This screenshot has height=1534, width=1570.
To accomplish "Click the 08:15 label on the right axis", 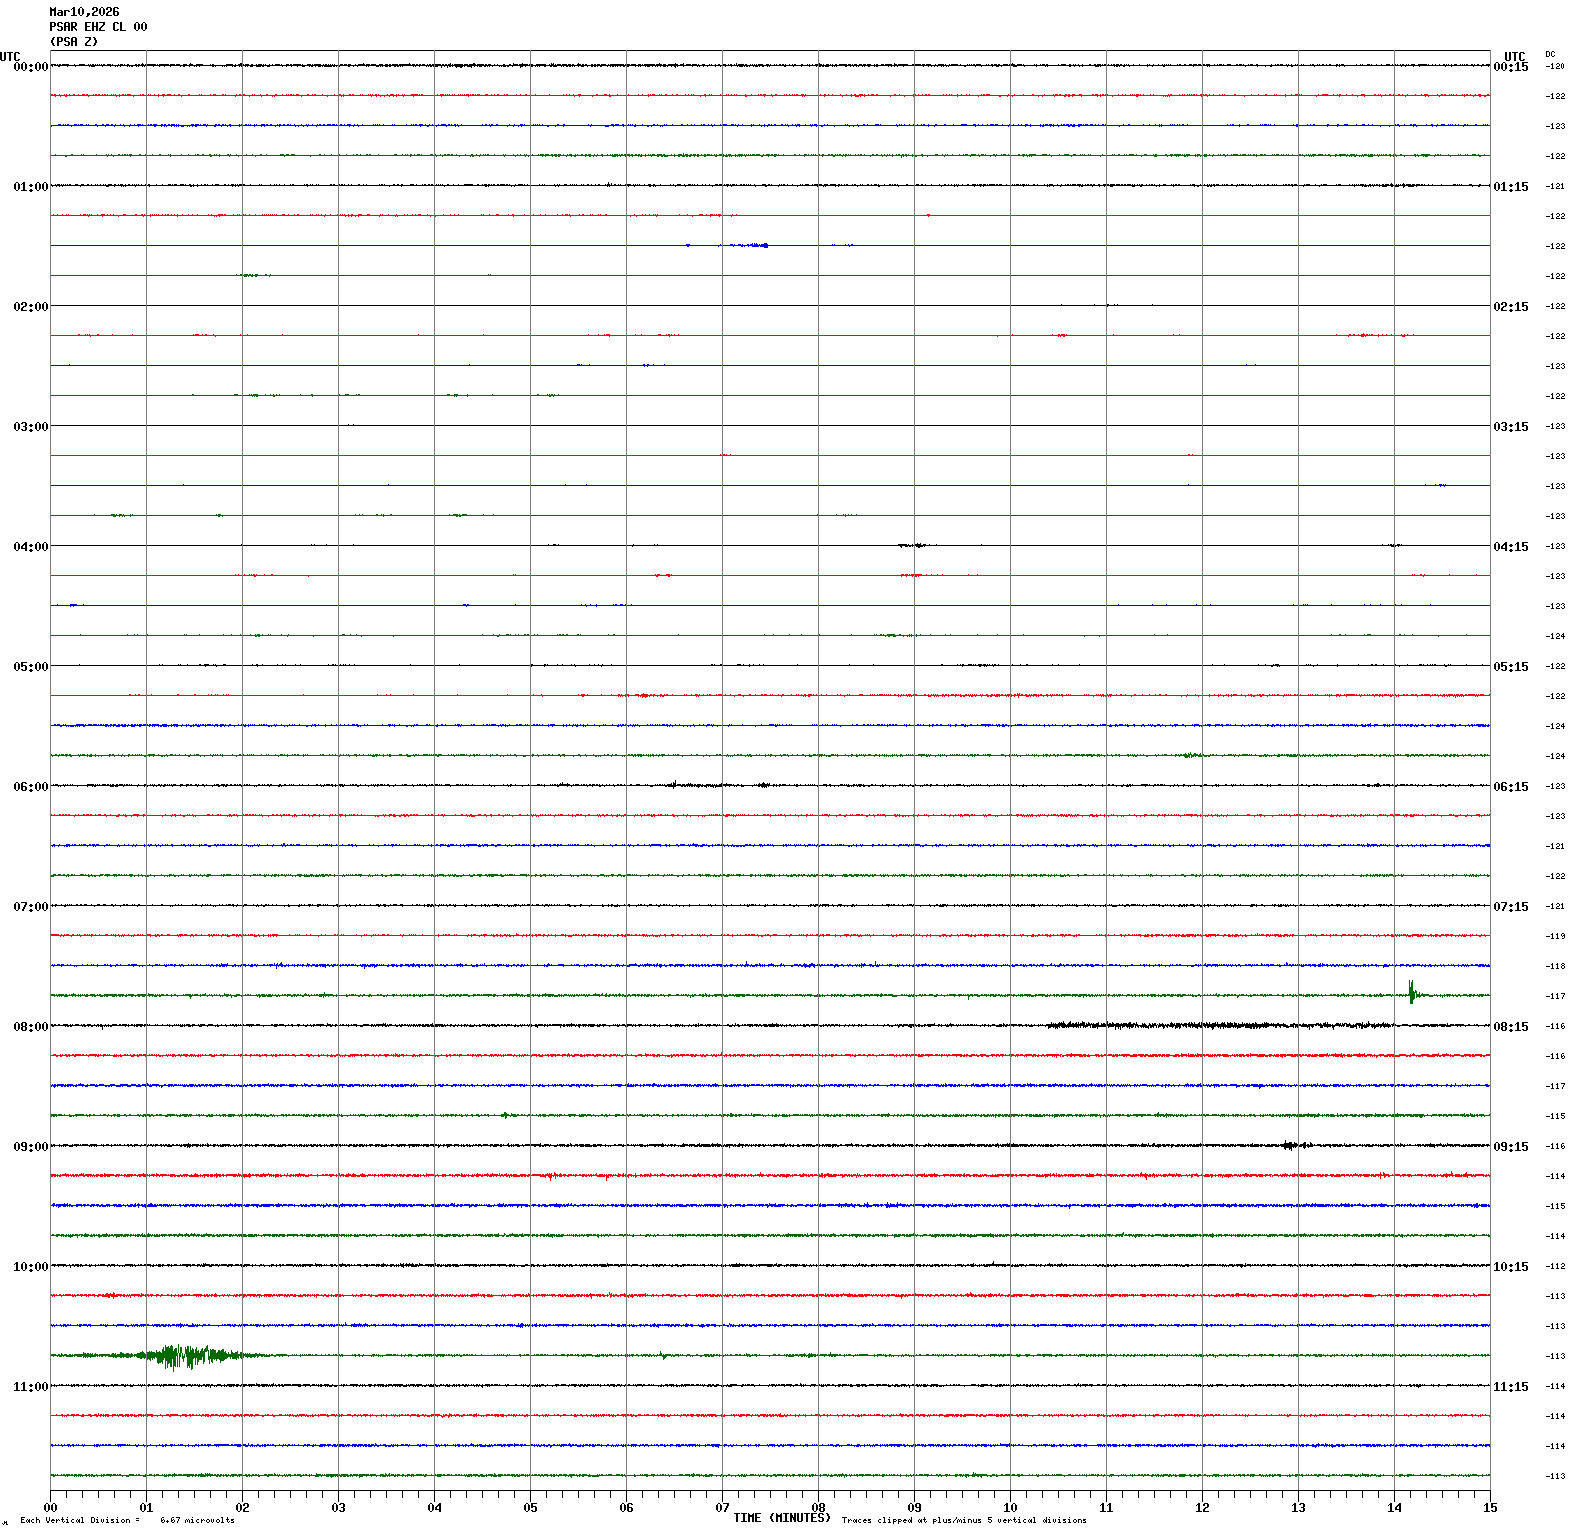I will click(1510, 1027).
